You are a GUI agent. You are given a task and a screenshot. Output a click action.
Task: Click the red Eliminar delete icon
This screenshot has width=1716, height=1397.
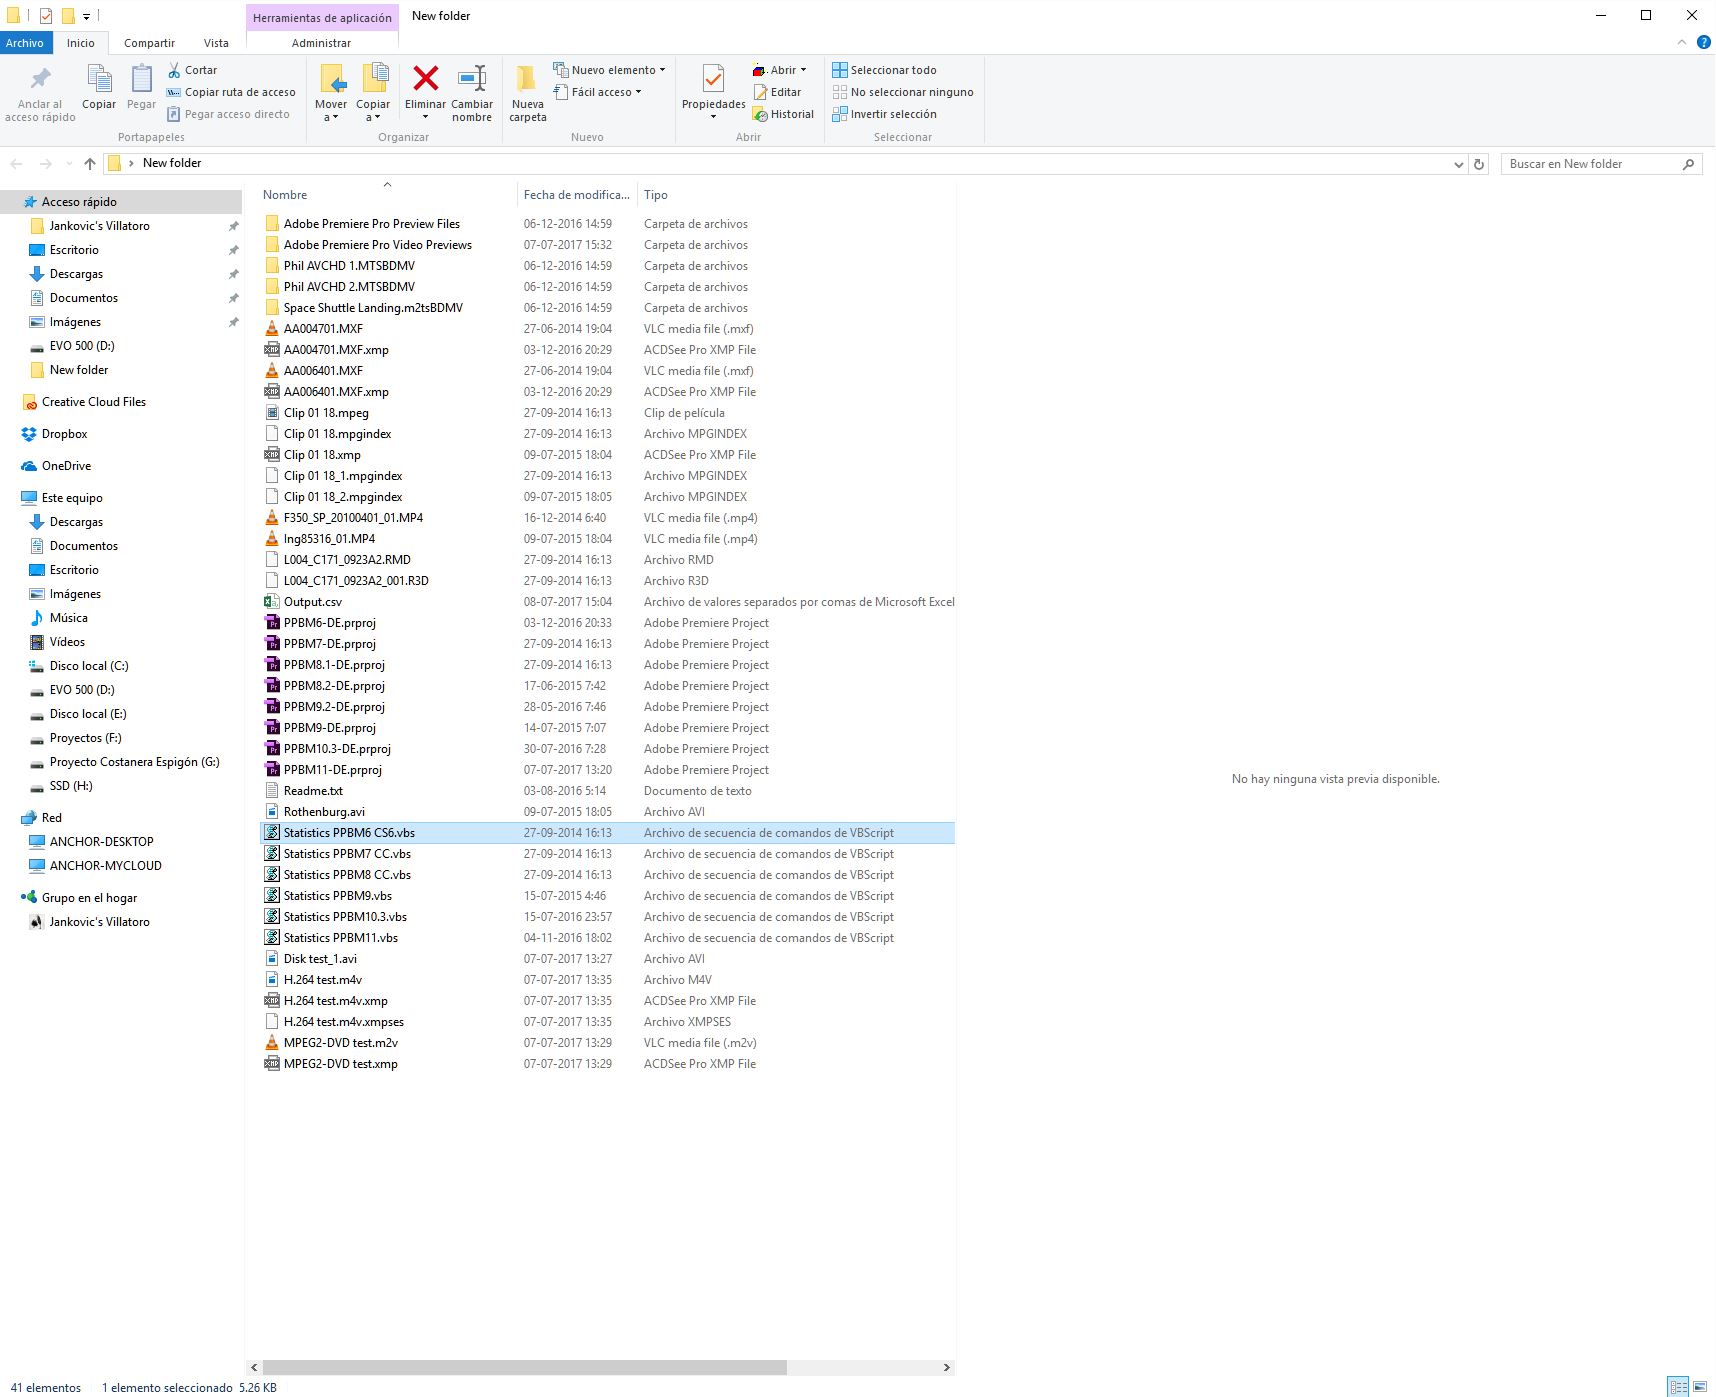click(x=426, y=78)
